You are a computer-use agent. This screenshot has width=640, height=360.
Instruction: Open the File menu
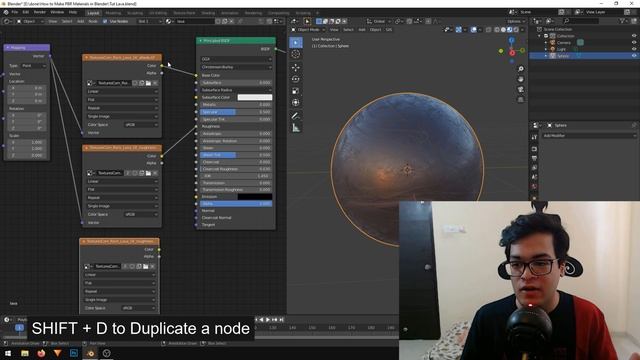point(15,12)
